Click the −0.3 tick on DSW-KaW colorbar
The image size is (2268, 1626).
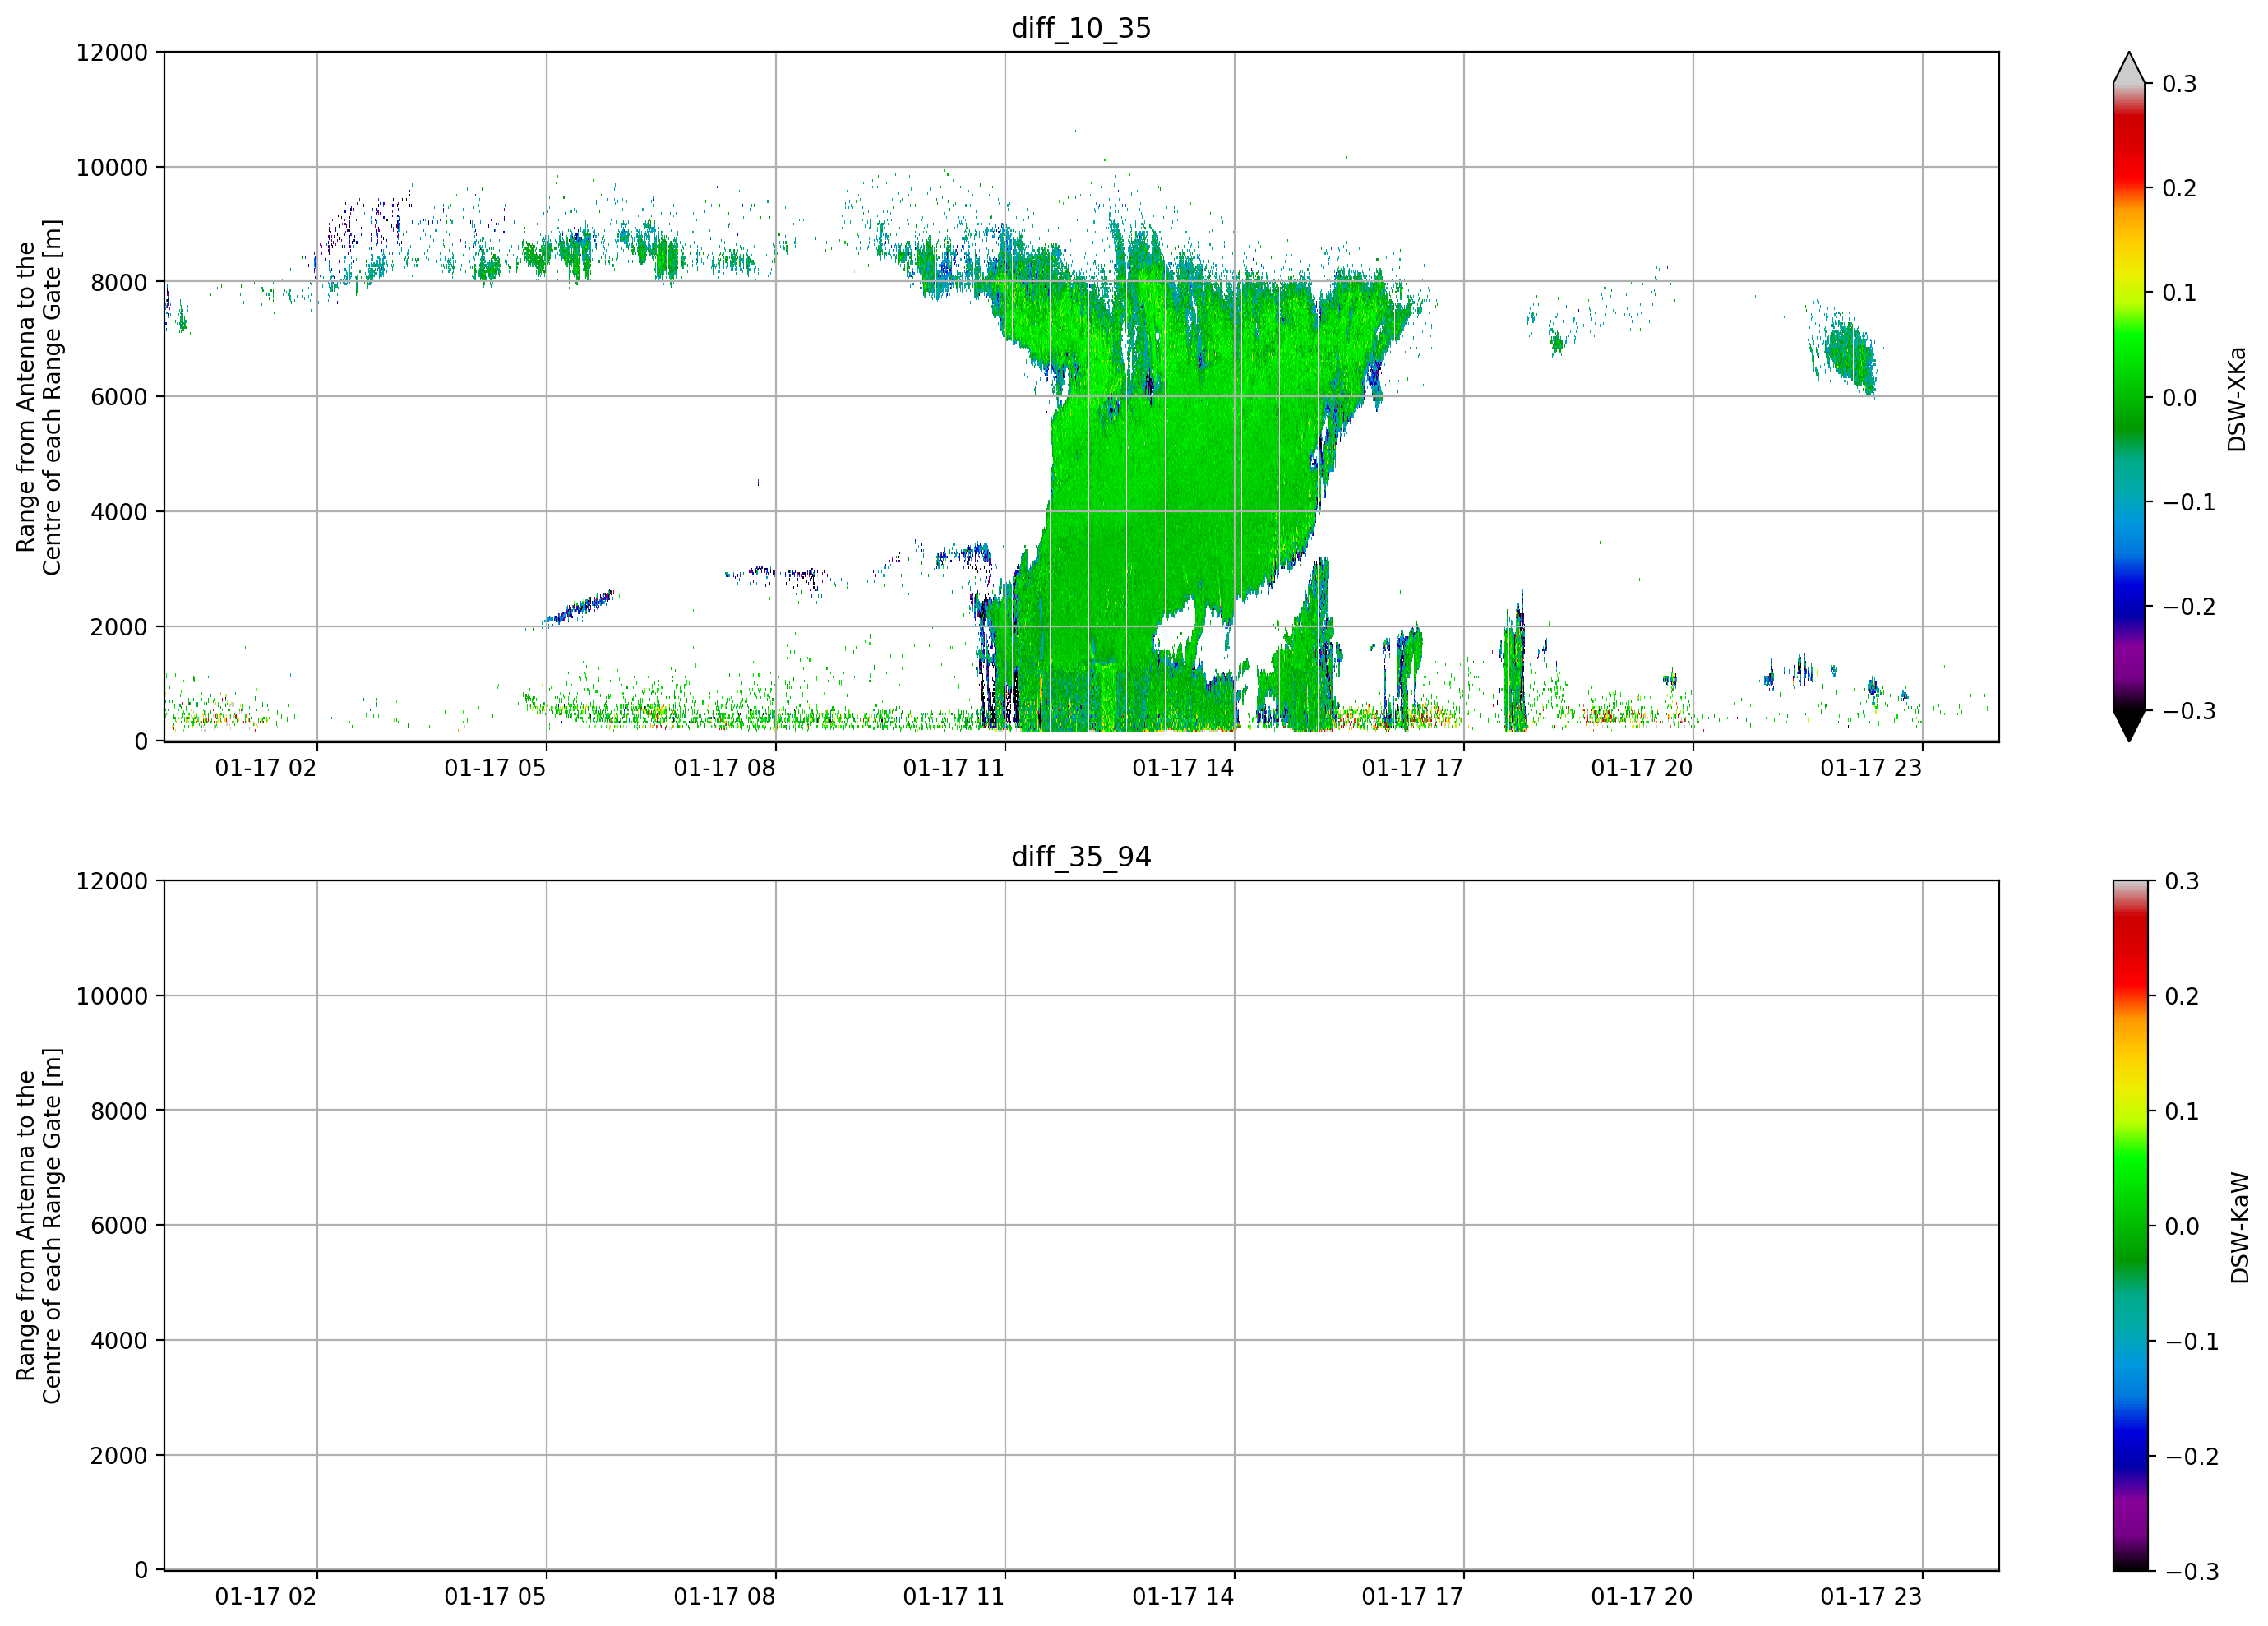tap(2192, 1572)
